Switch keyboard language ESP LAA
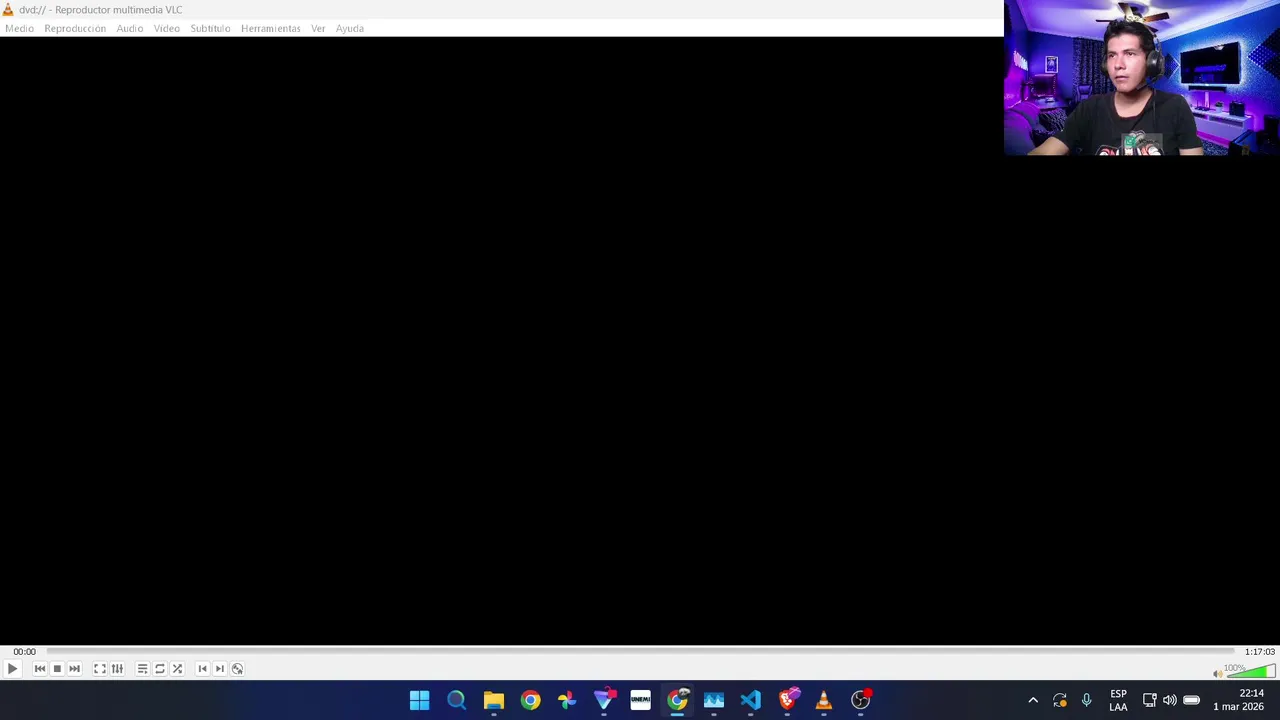 (1118, 700)
